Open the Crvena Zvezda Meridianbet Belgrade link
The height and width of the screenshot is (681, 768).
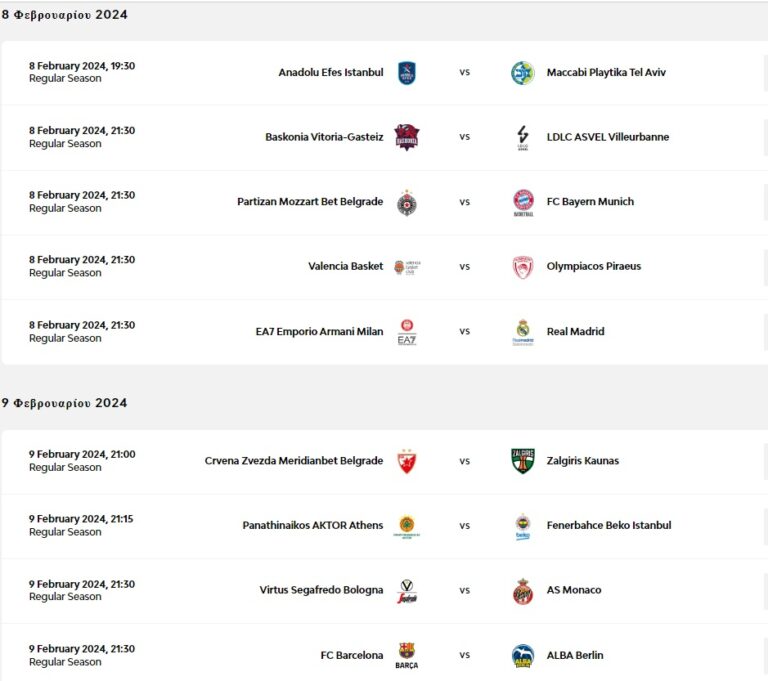(293, 461)
